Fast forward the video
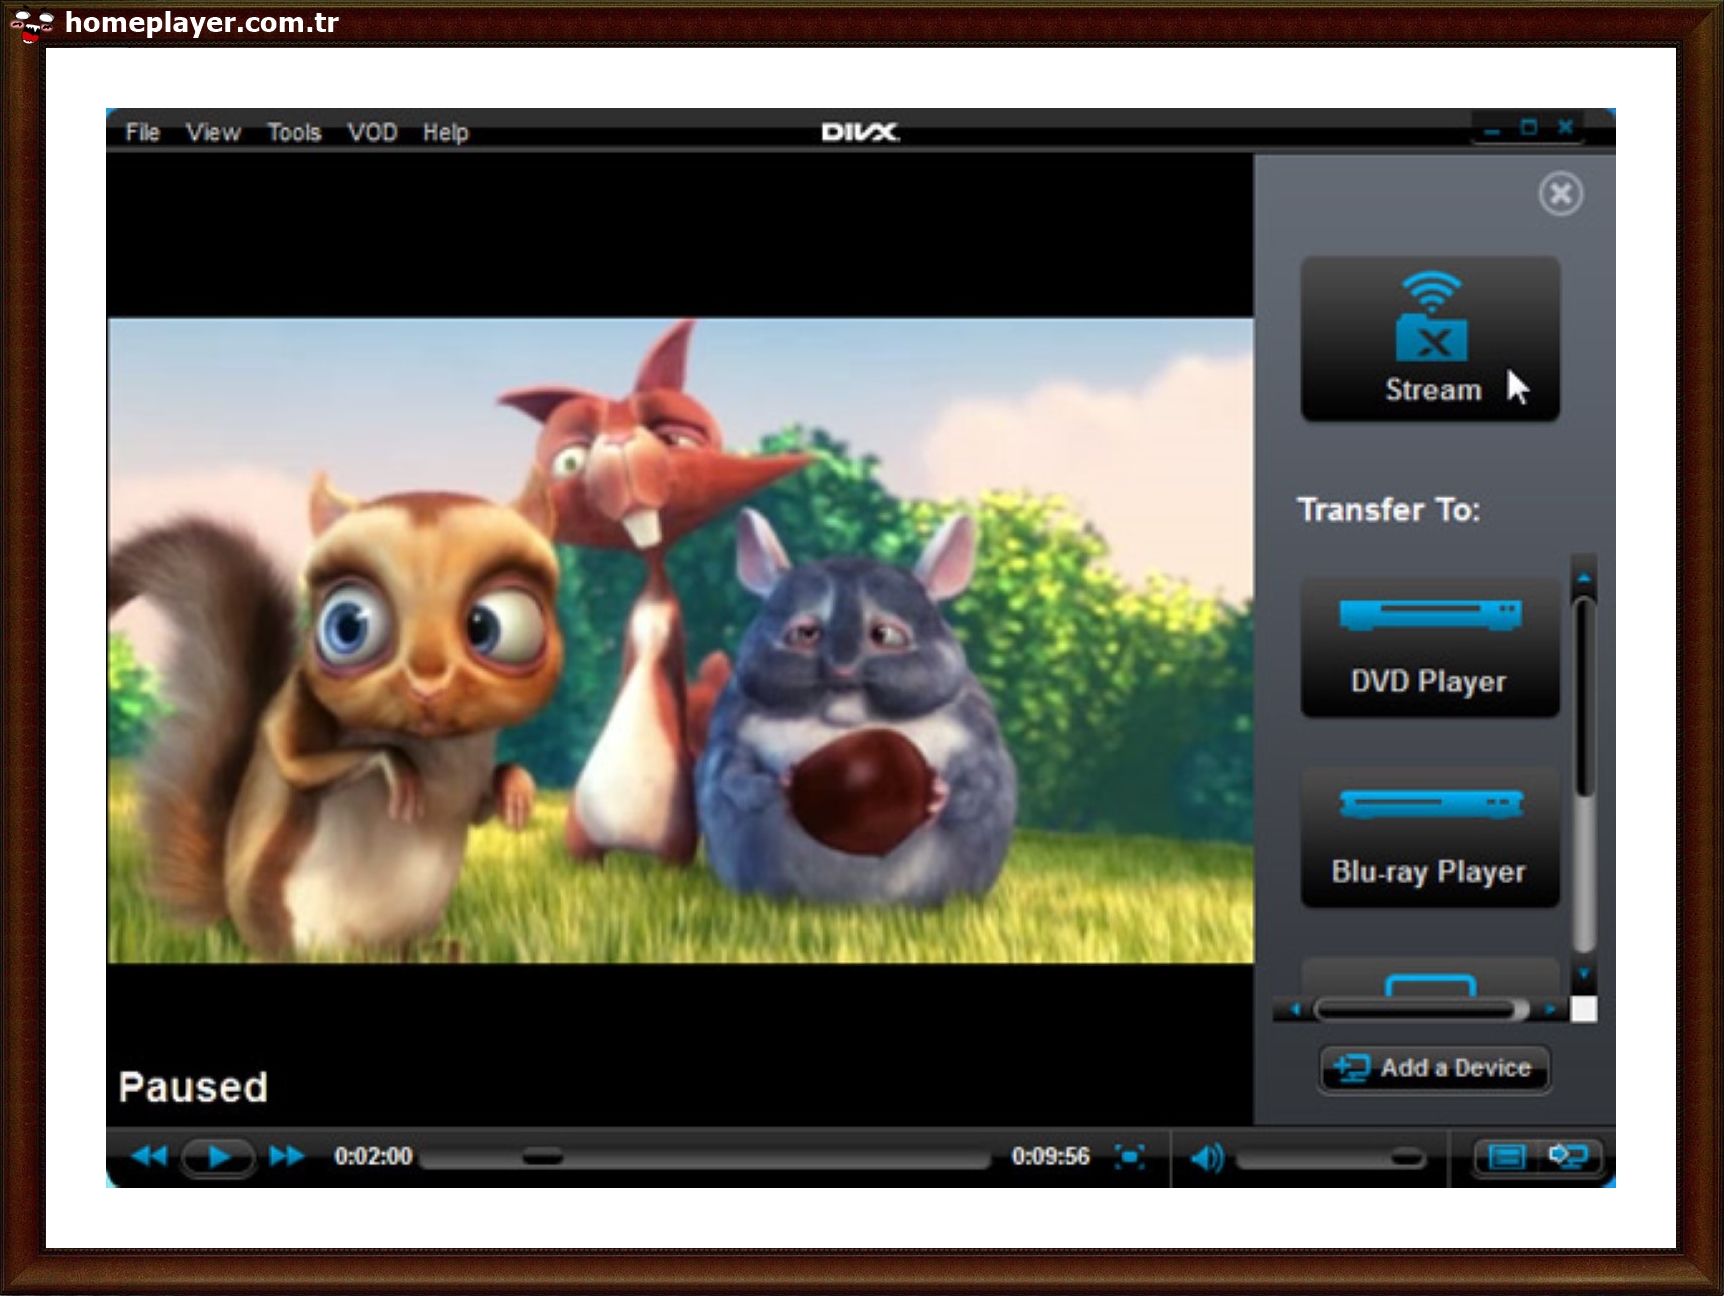This screenshot has width=1724, height=1296. (x=286, y=1156)
